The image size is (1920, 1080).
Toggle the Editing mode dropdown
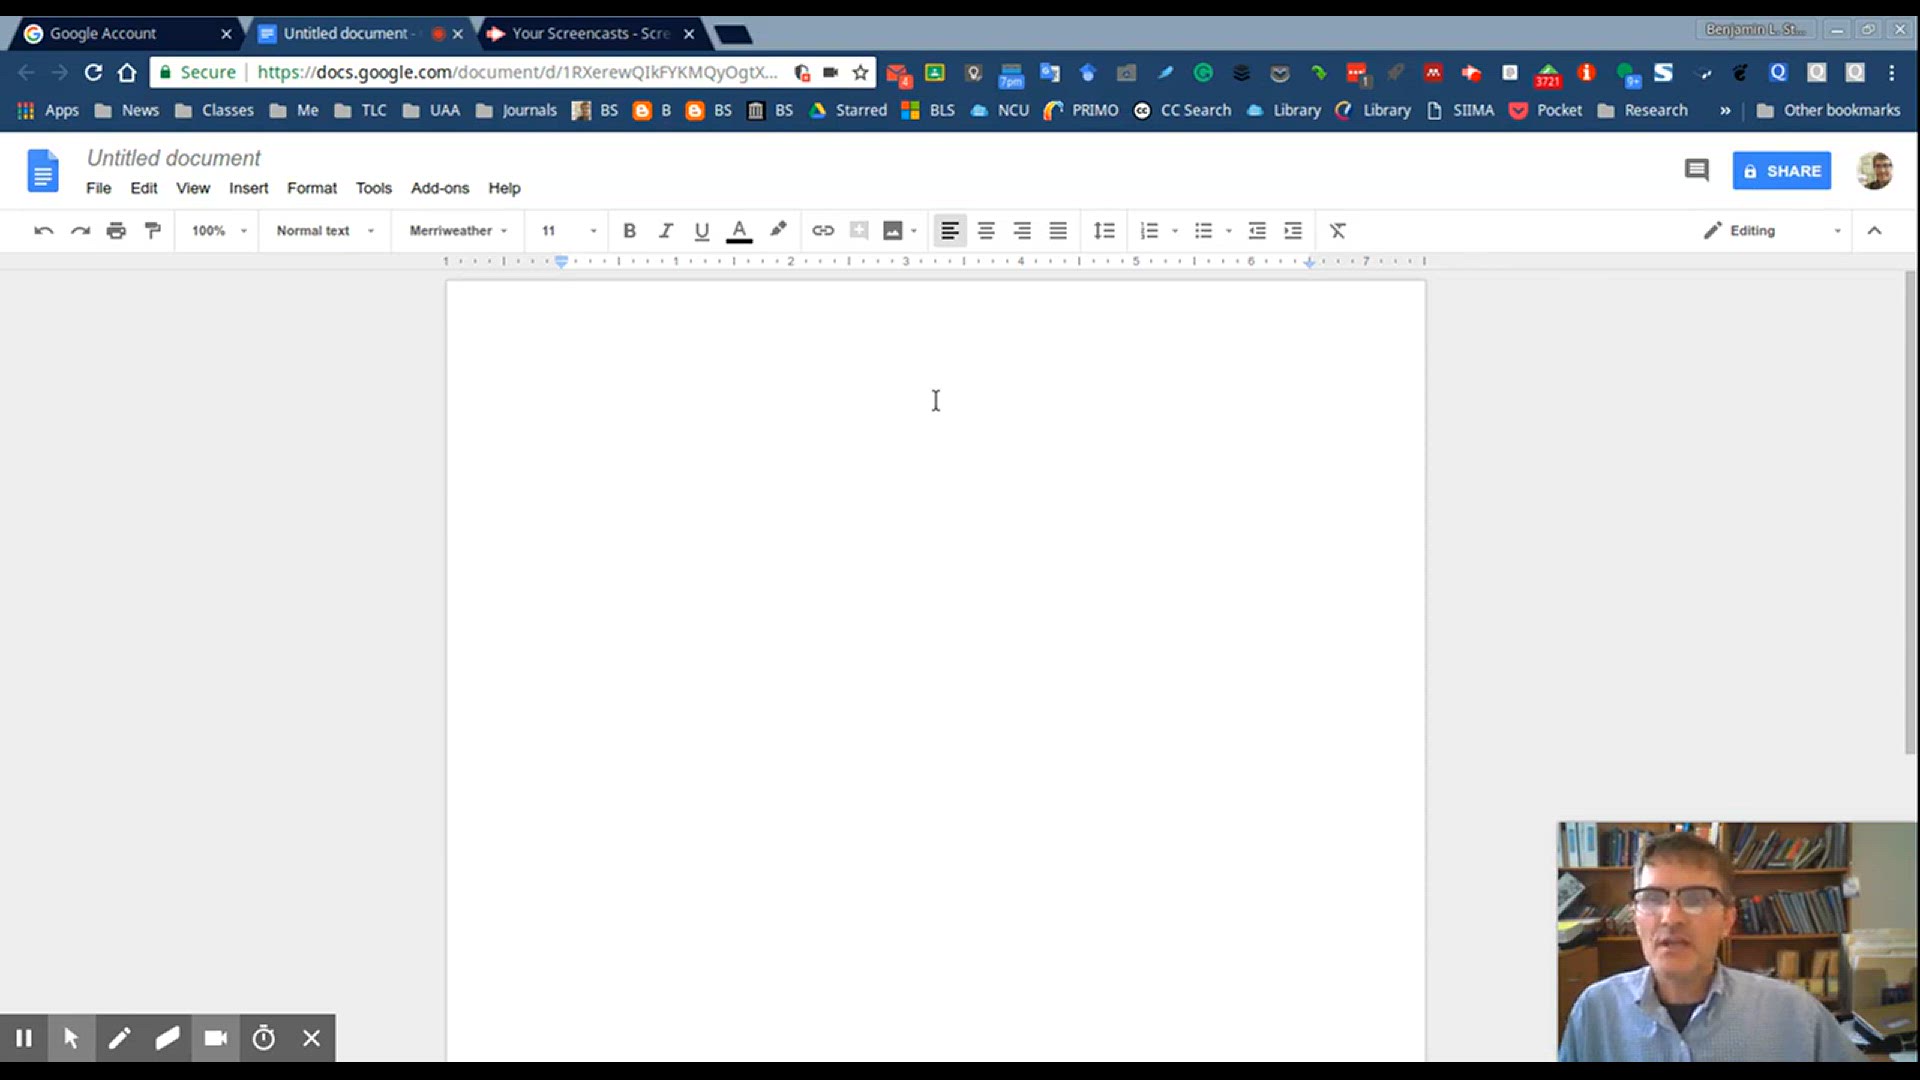pyautogui.click(x=1837, y=231)
